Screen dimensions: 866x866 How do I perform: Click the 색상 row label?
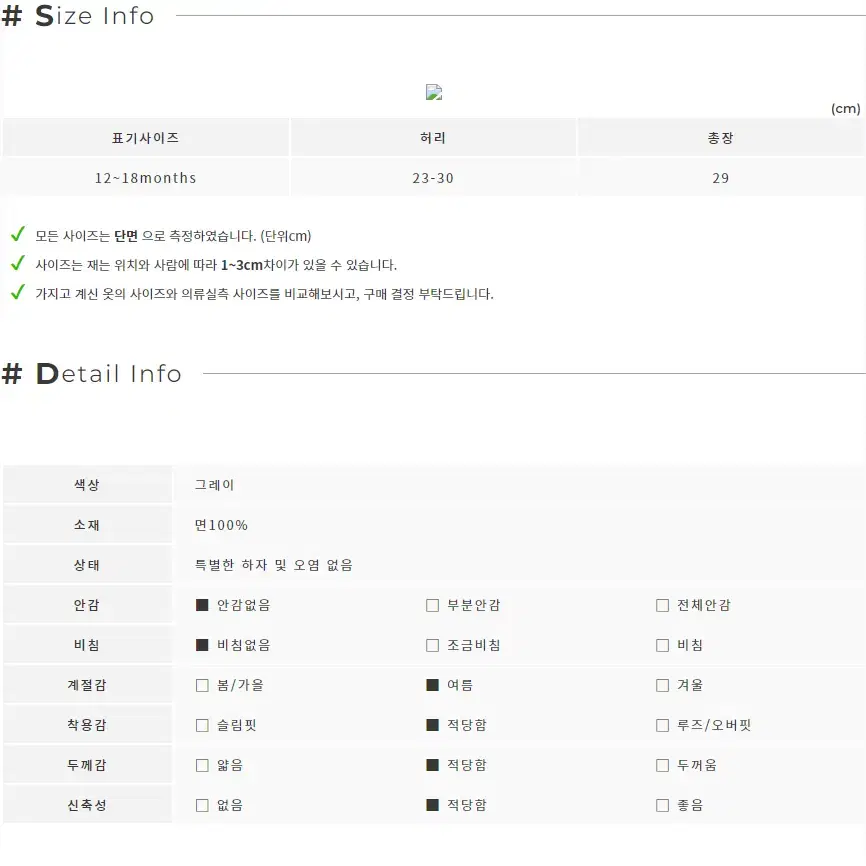coord(87,484)
